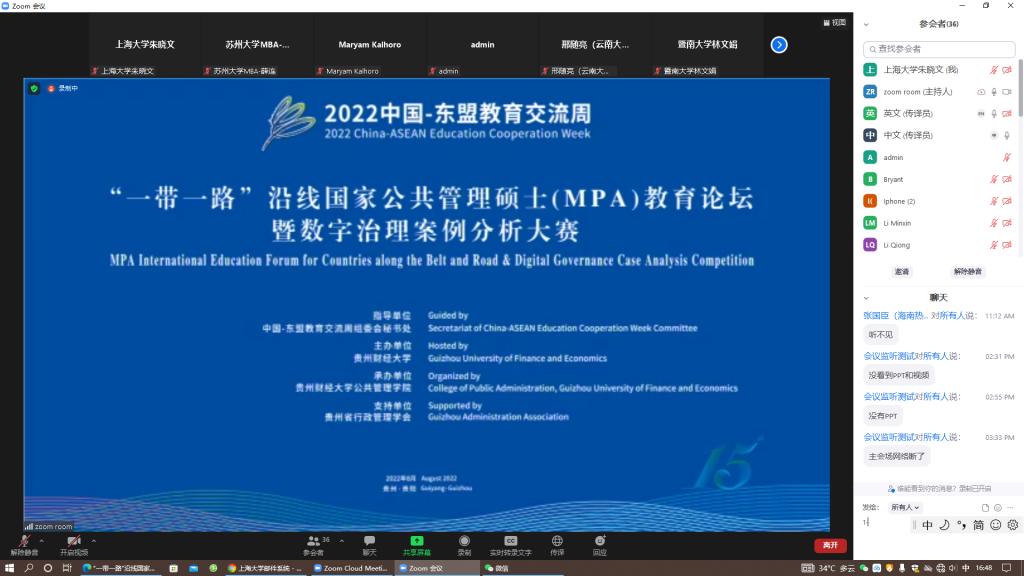The width and height of the screenshot is (1024, 576).
Task: Switch layout using the 视图 view button
Action: coord(834,22)
